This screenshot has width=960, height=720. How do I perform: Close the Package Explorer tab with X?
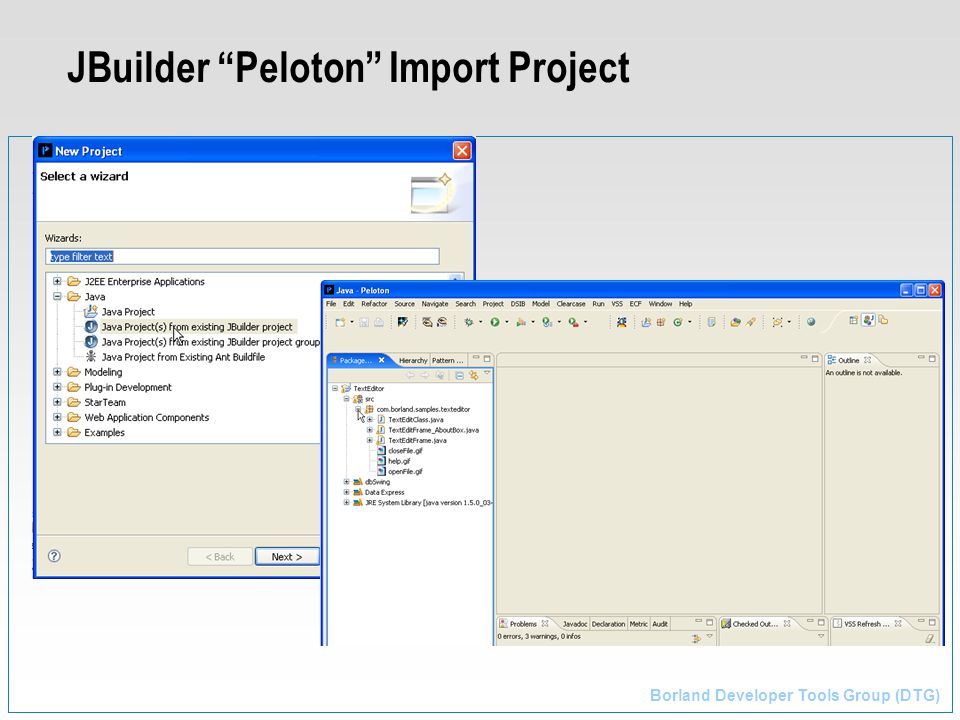point(381,360)
